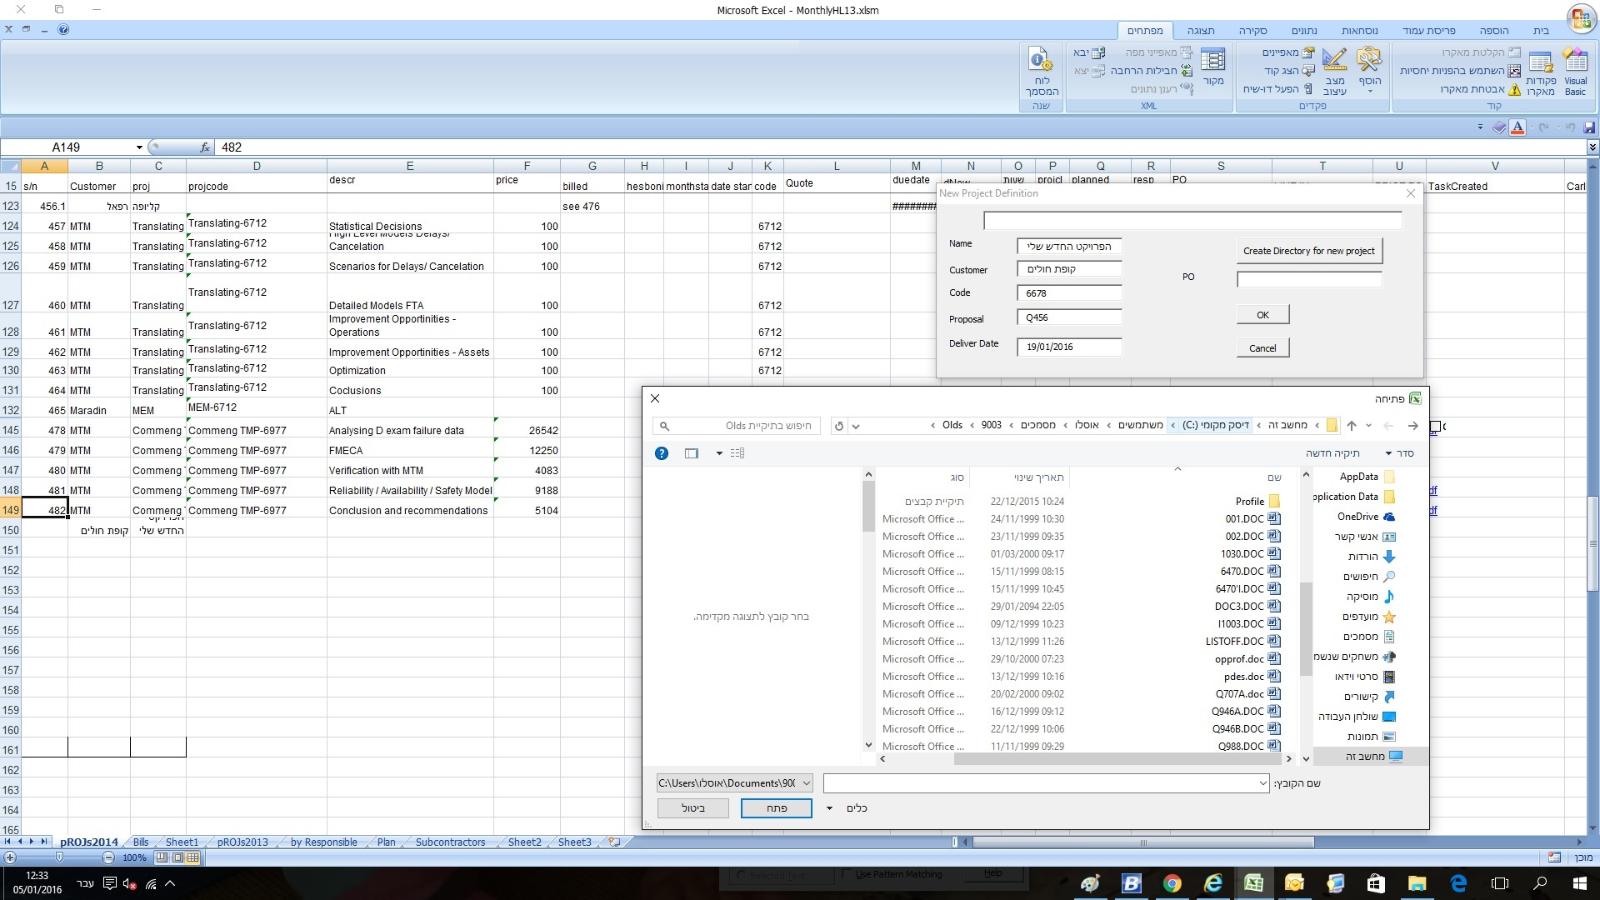This screenshot has height=900, width=1600.
Task: Open the Document Panel (לוח המסמך)
Action: (1041, 70)
